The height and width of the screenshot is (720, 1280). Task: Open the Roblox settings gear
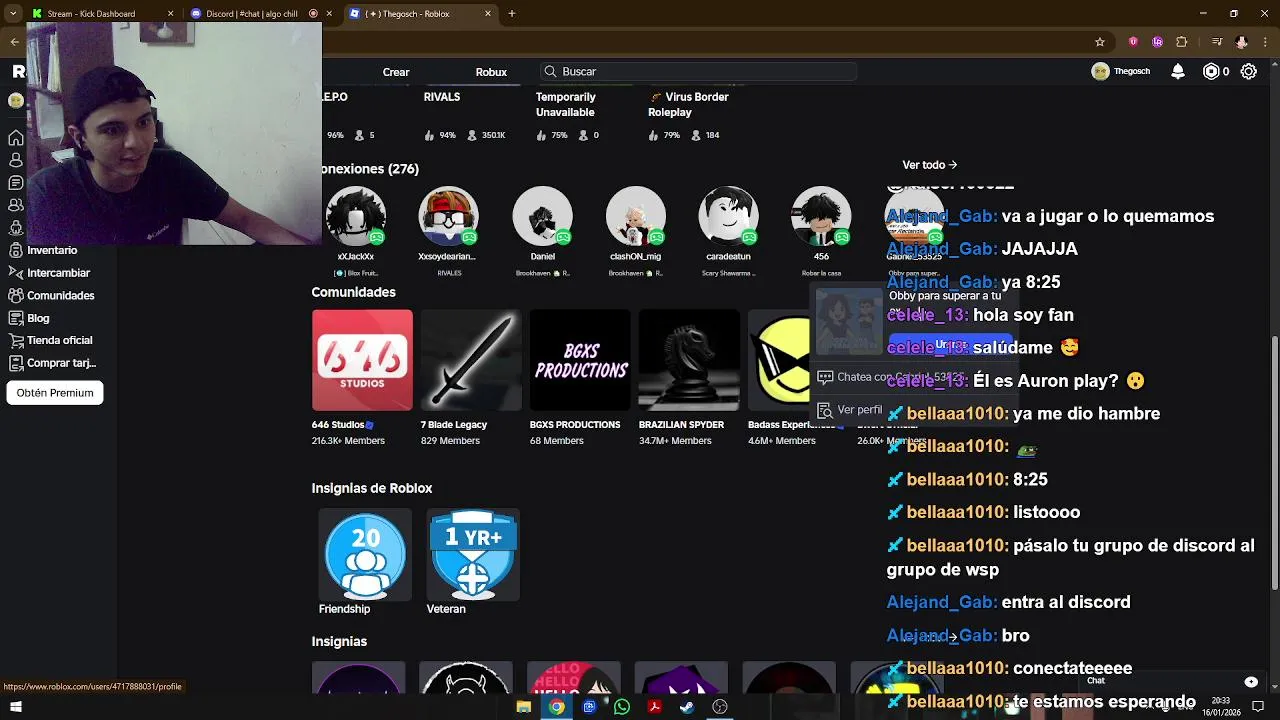pyautogui.click(x=1248, y=72)
